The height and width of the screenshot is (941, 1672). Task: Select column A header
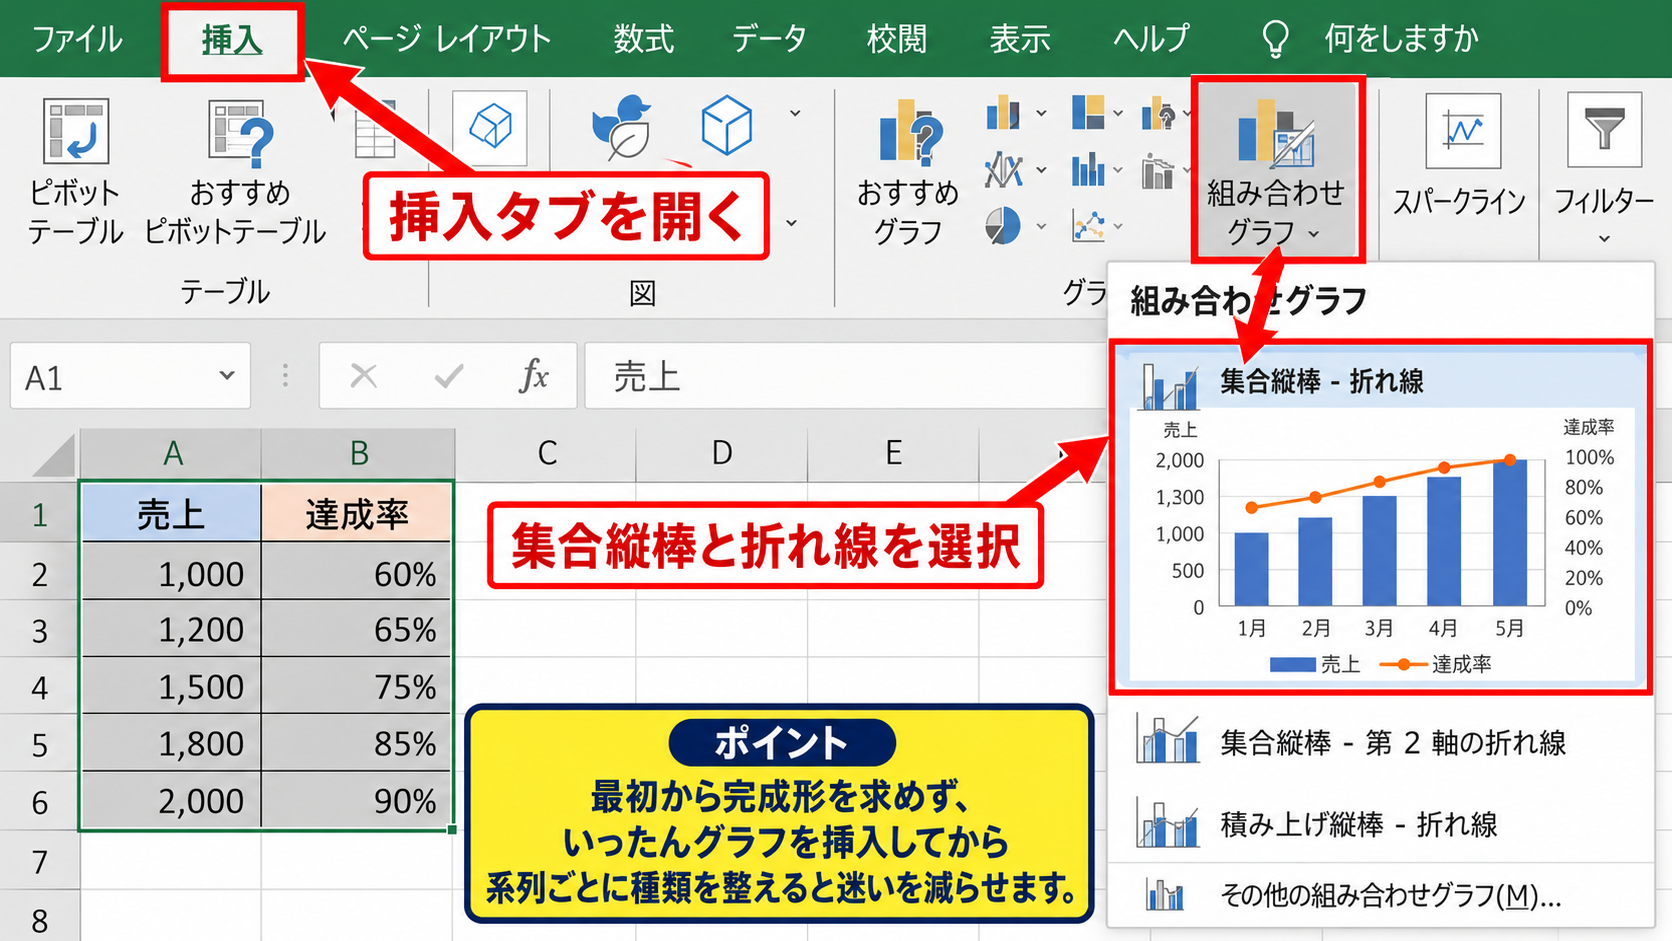tap(171, 454)
